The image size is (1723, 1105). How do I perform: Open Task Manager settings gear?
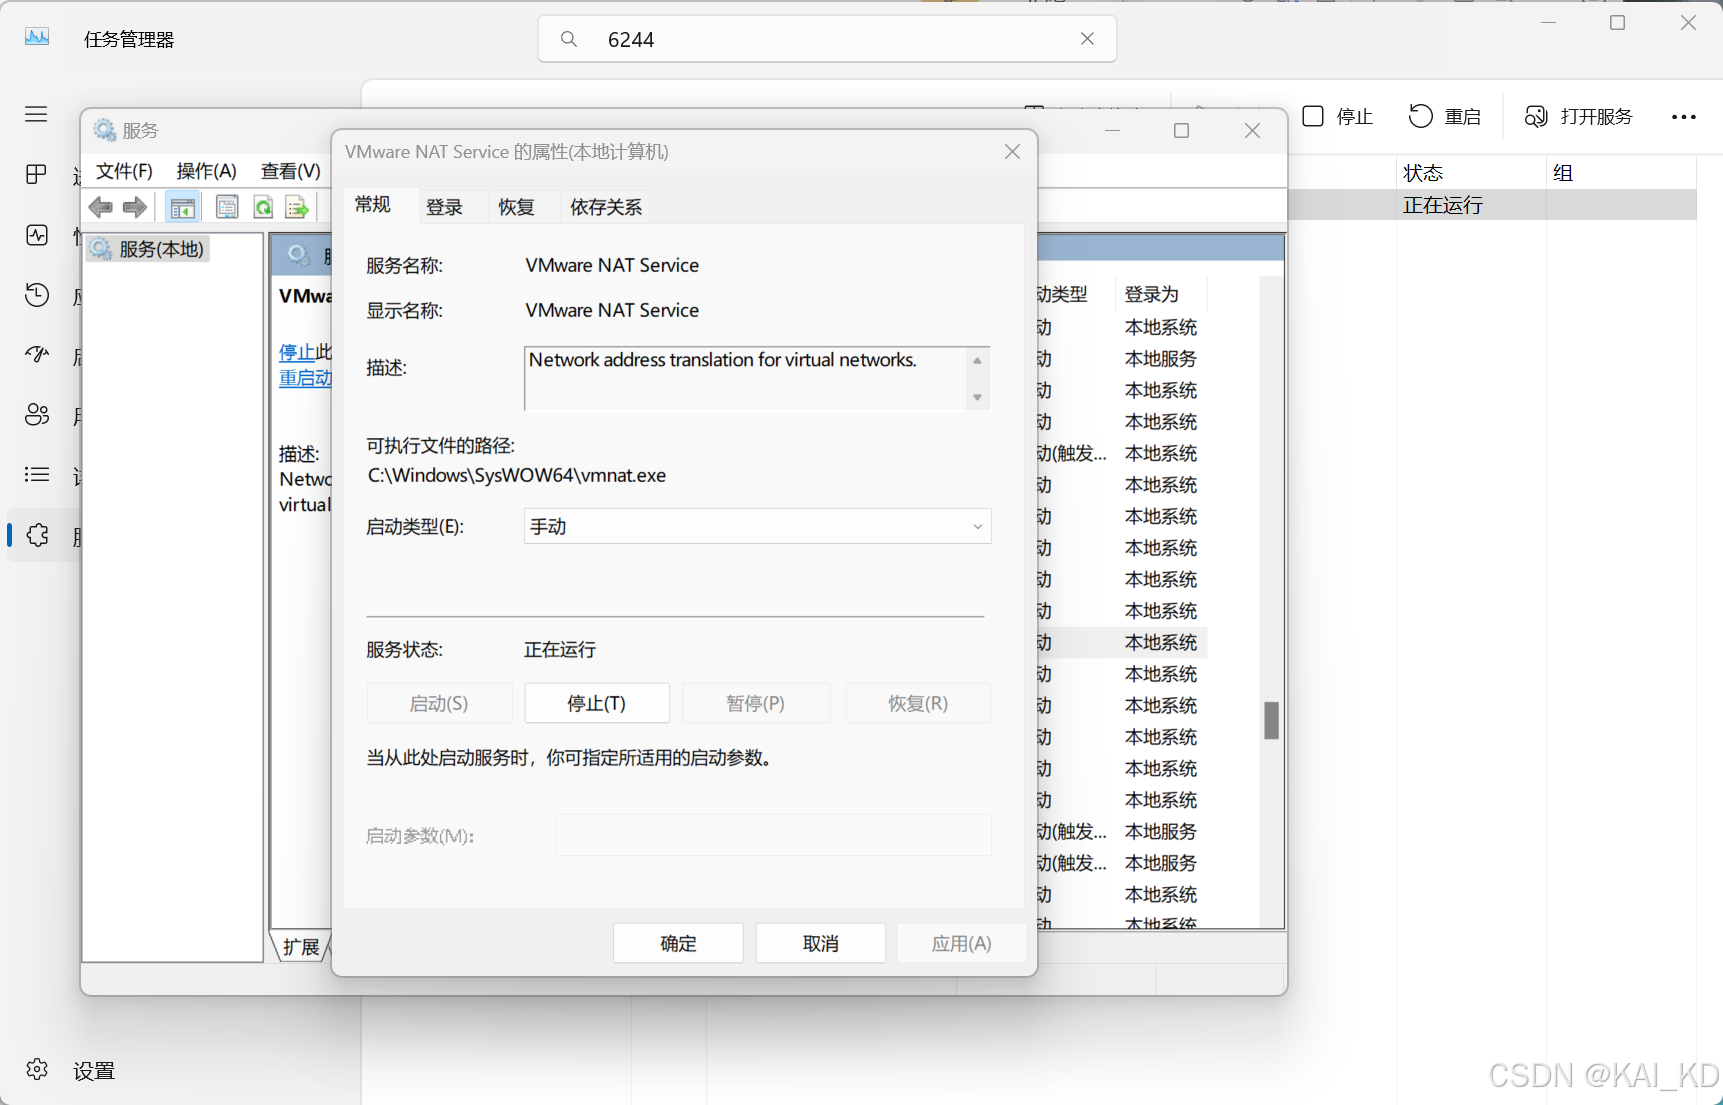coord(37,1069)
